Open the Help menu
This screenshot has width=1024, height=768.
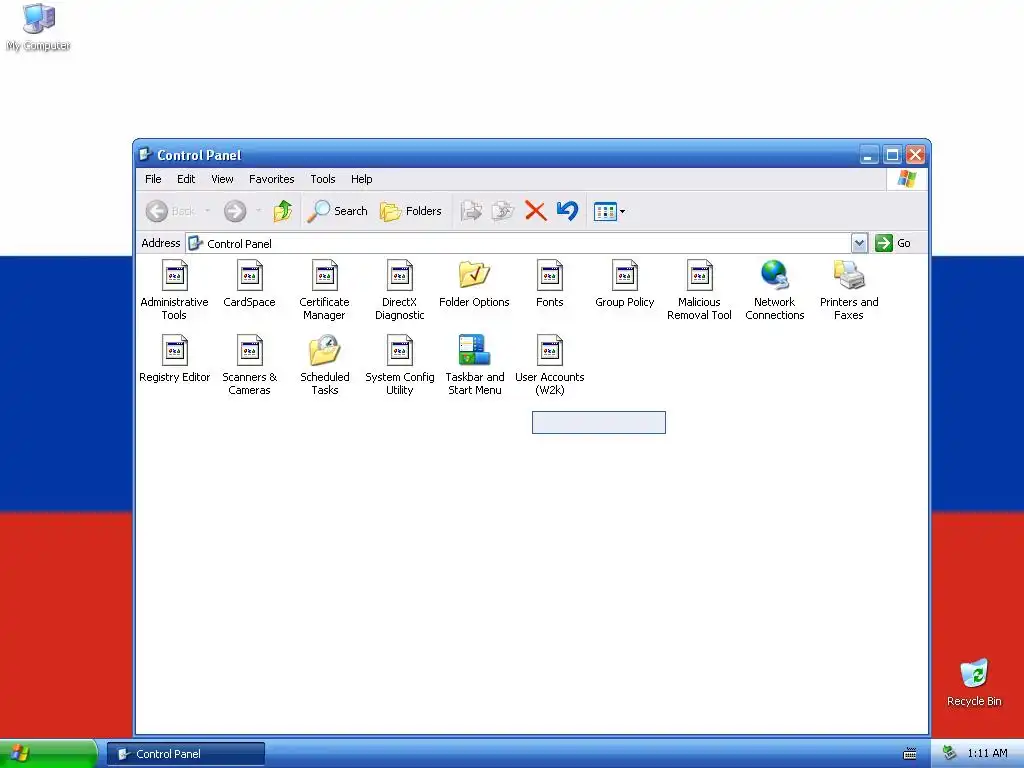pos(361,179)
